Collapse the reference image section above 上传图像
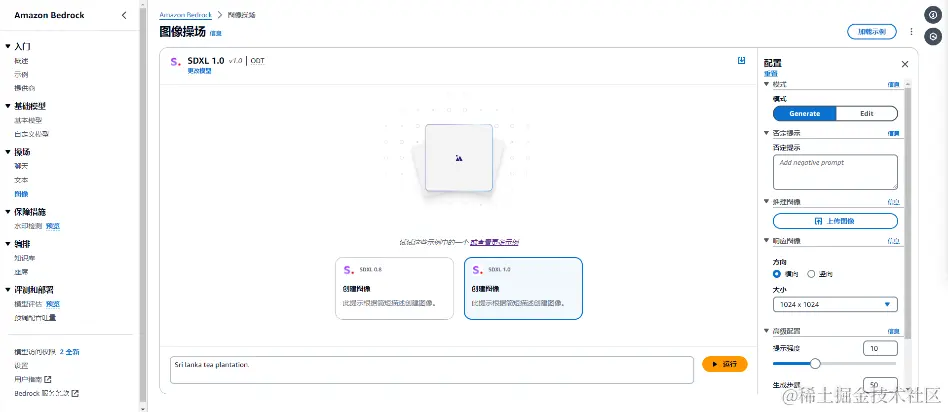Image resolution: width=948 pixels, height=412 pixels. pyautogui.click(x=767, y=201)
